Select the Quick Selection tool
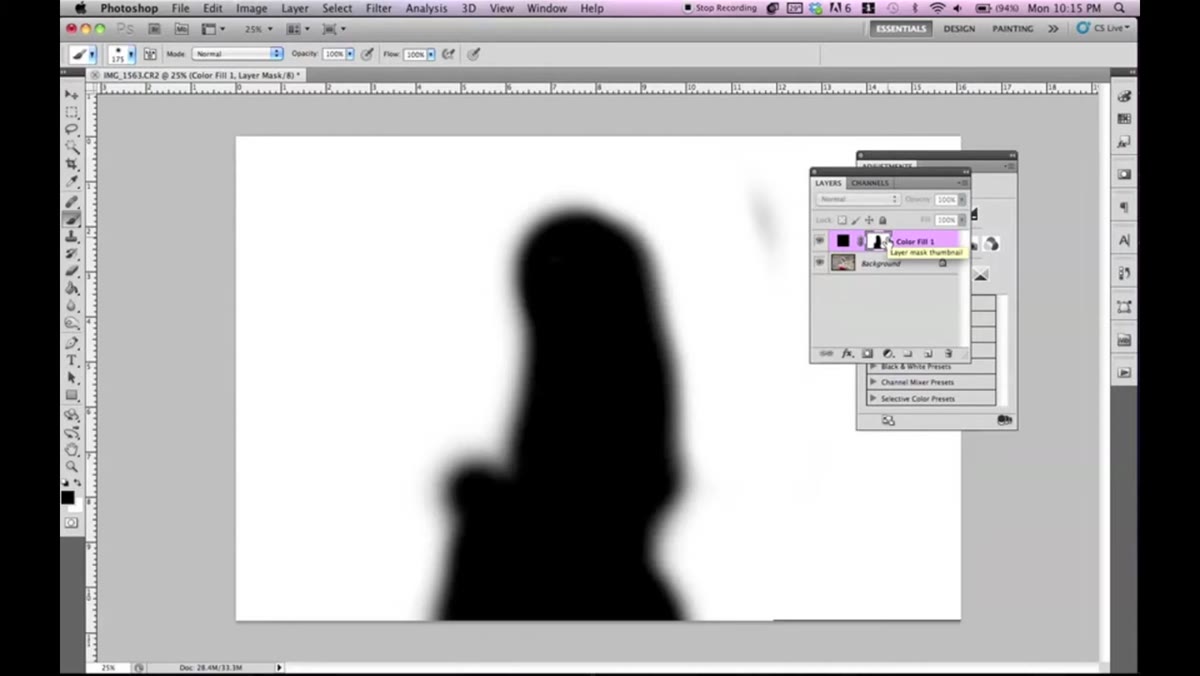This screenshot has width=1200, height=676. tap(72, 147)
